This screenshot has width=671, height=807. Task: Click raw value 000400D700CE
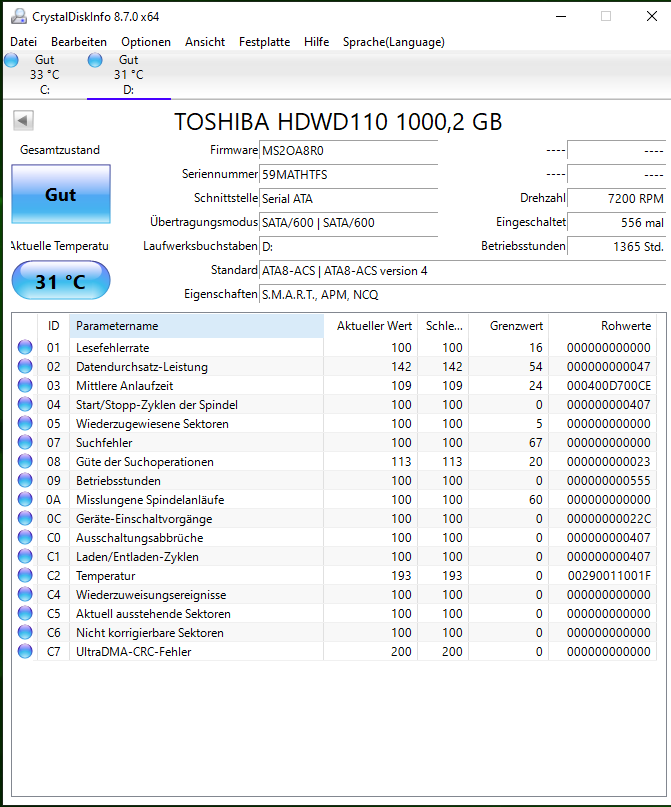coord(609,385)
